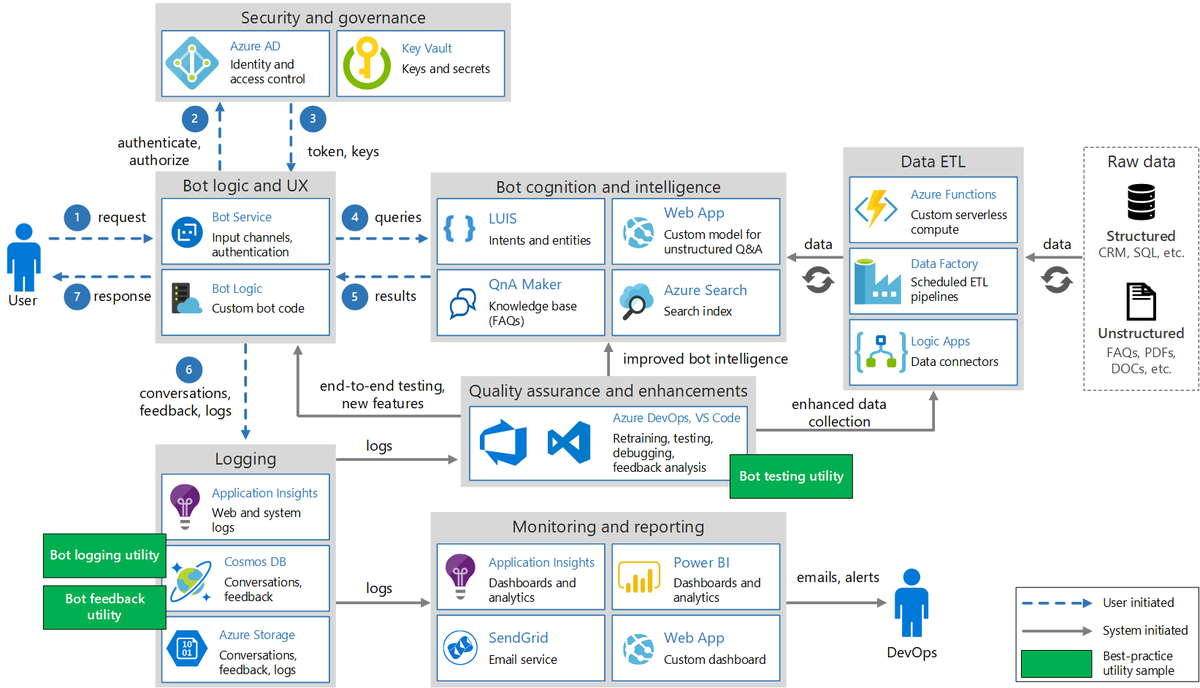Click the Security and governance heading

pyautogui.click(x=333, y=18)
